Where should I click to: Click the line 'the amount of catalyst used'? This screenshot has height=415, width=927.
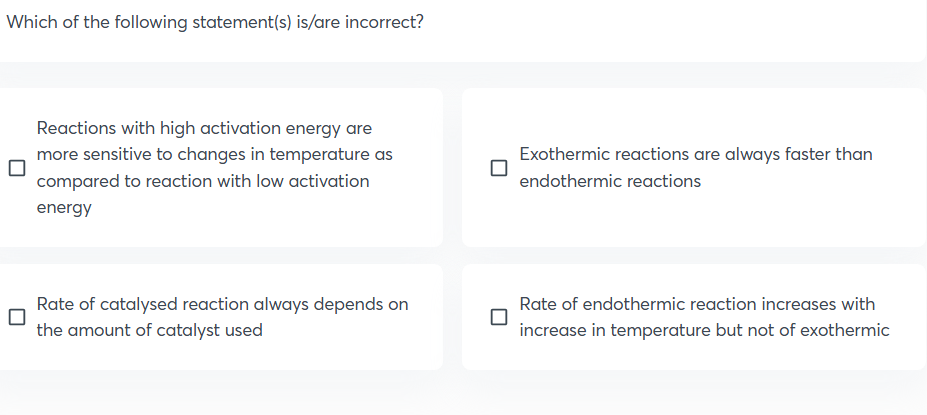coord(150,330)
